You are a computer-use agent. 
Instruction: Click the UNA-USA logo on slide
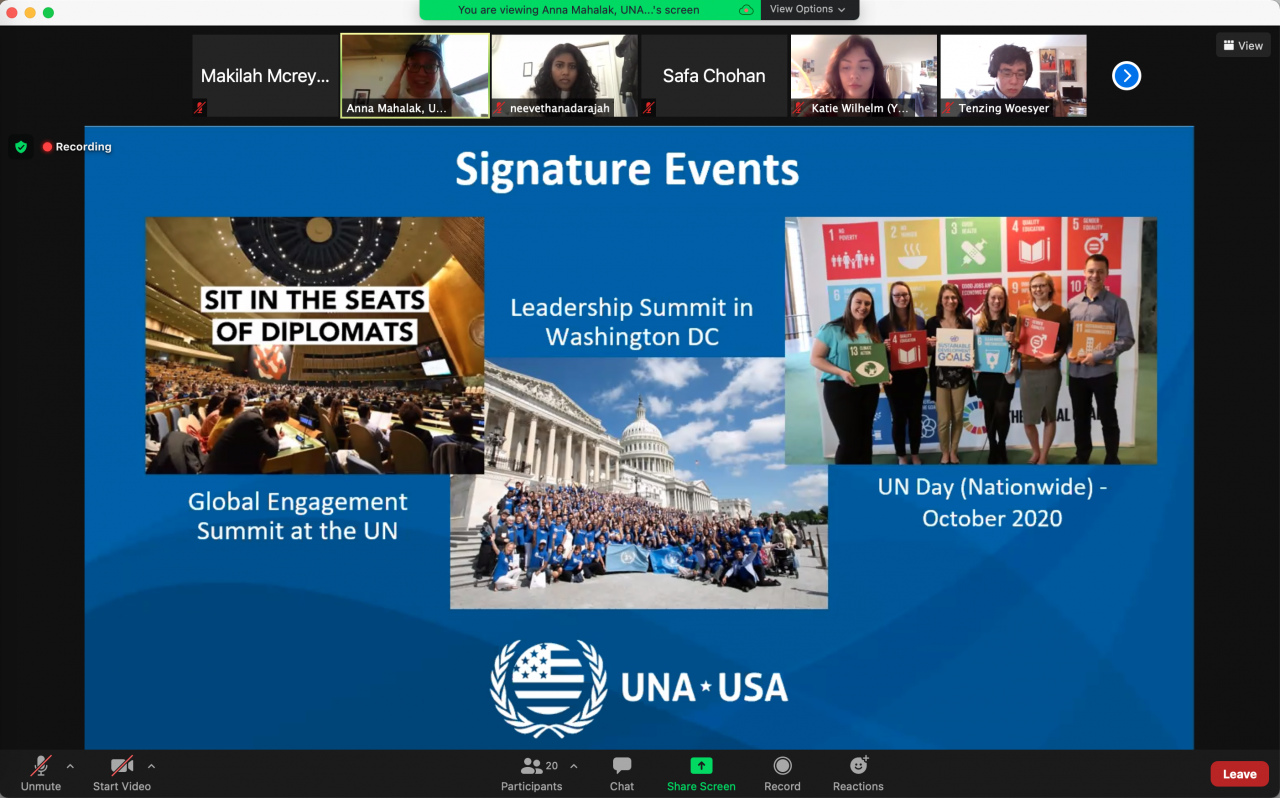point(639,689)
